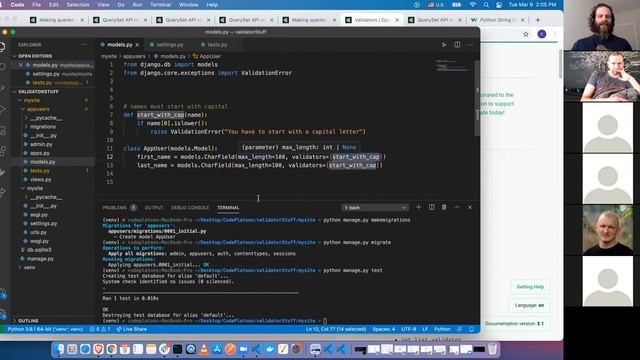Click the browser page vertical scrollbar

coord(560,63)
